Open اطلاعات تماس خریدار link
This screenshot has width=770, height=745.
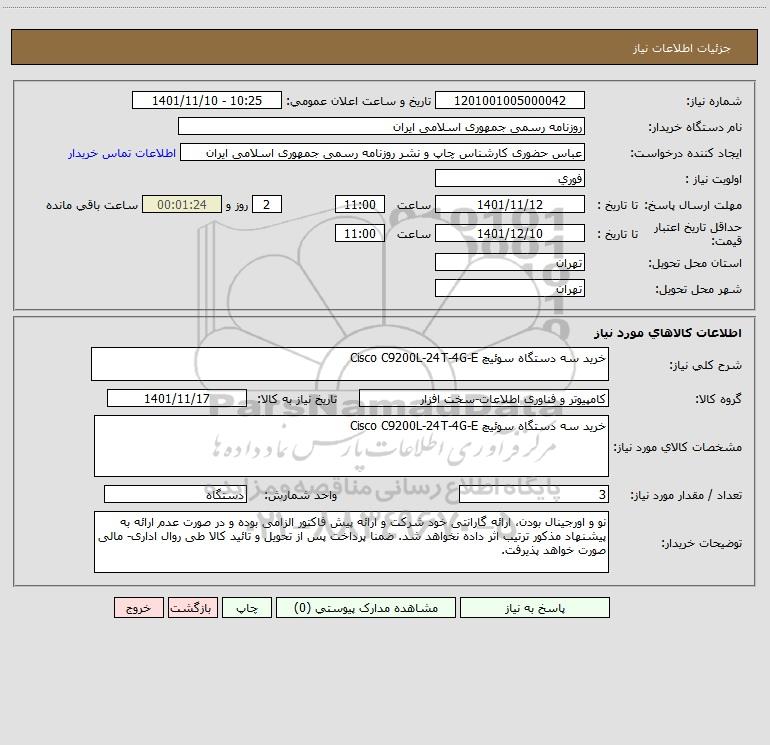(x=122, y=153)
